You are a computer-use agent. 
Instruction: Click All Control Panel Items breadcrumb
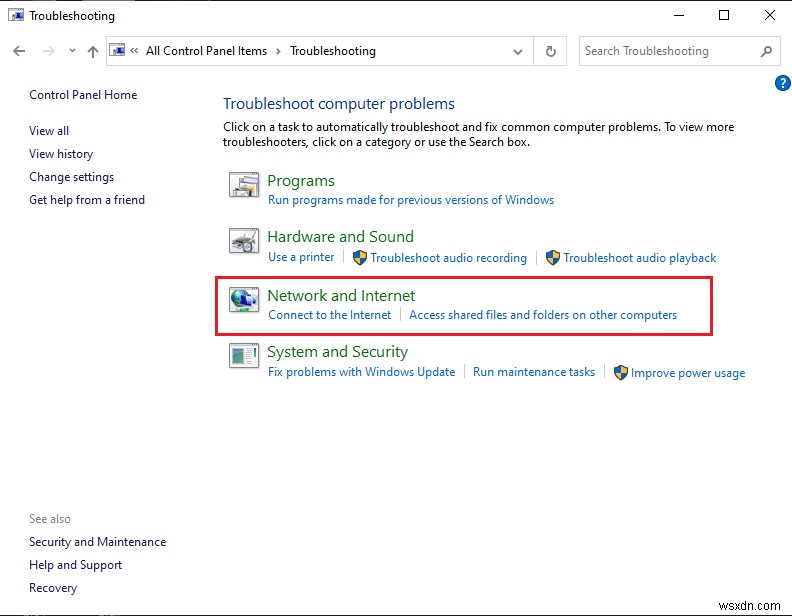(x=207, y=51)
